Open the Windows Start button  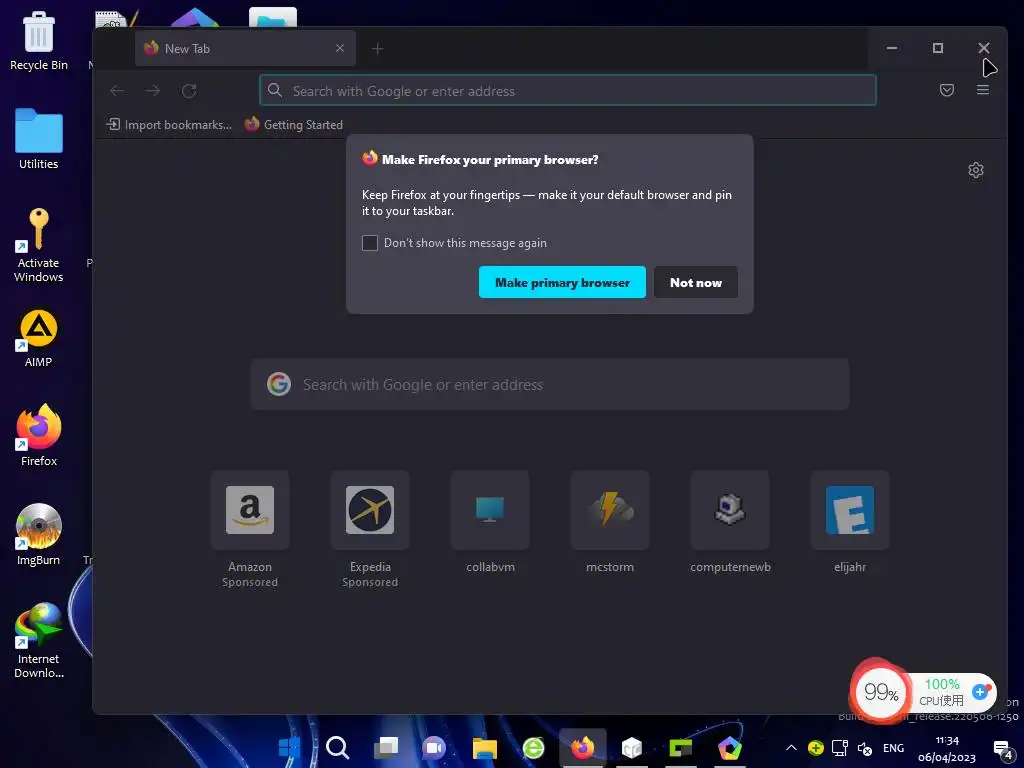pyautogui.click(x=289, y=747)
